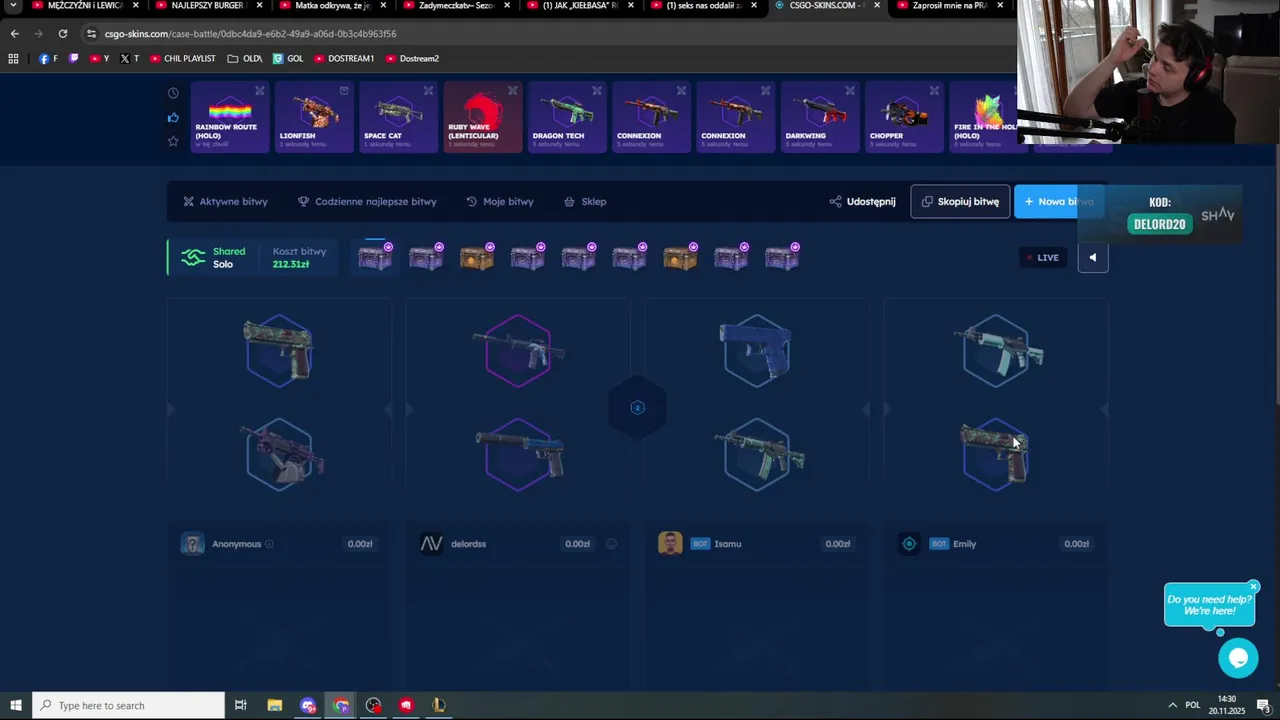This screenshot has width=1280, height=720.
Task: Click the Koszt bitwy 212.31zł value
Action: (290, 264)
